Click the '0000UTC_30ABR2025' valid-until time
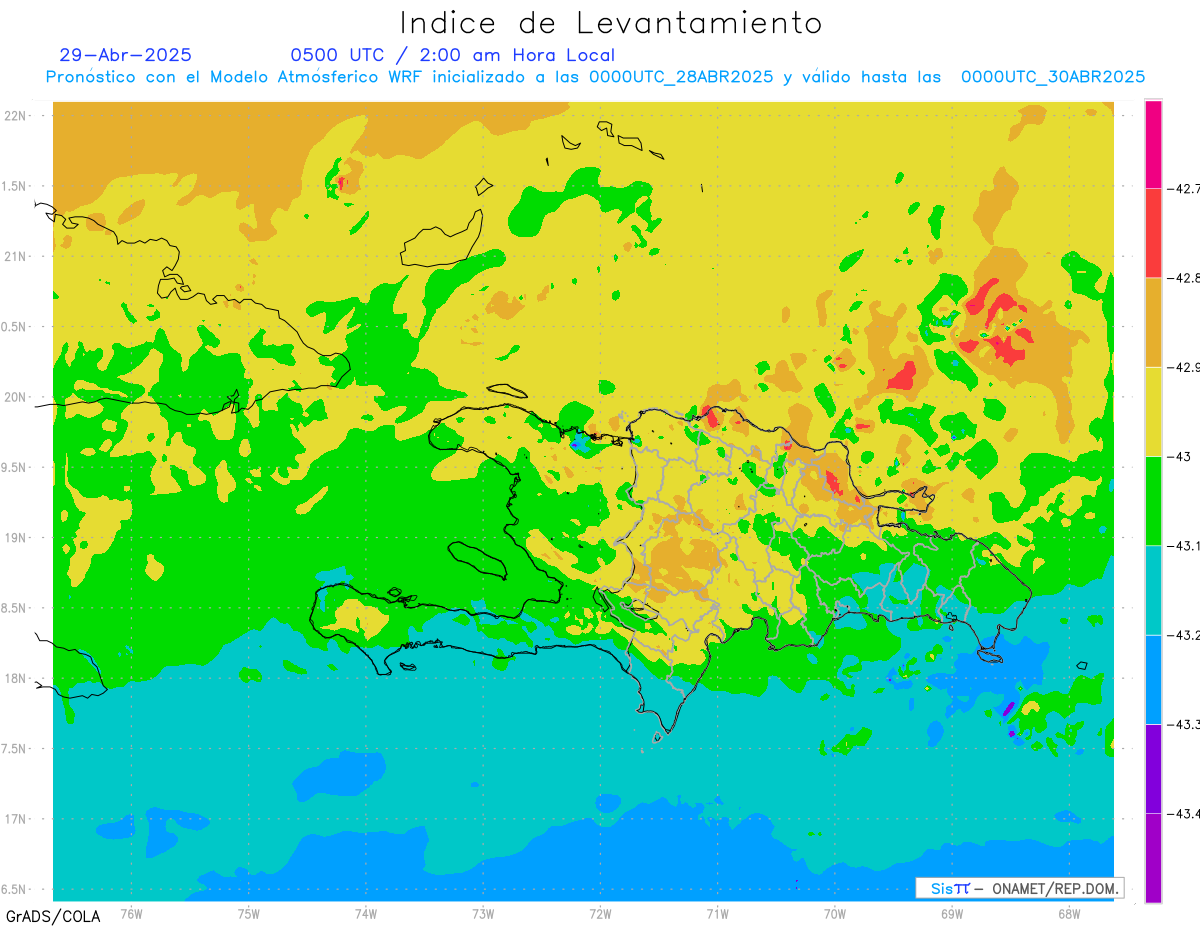Viewport: 1200px width, 927px height. [1053, 76]
